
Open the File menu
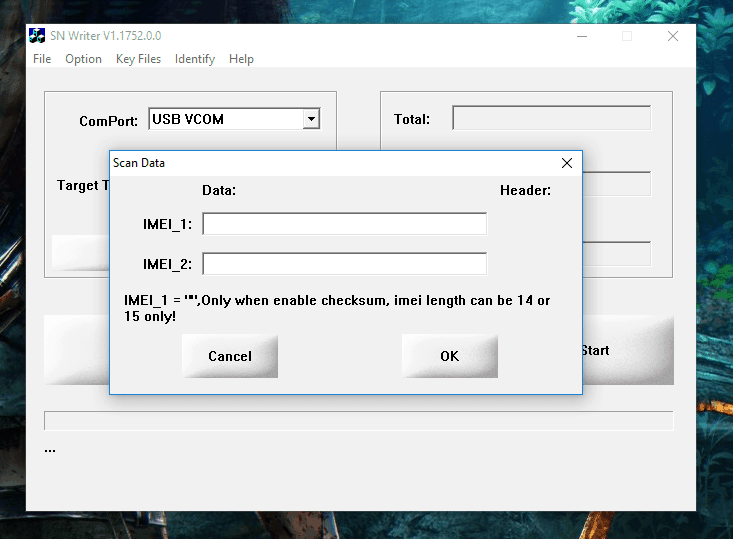[42, 59]
